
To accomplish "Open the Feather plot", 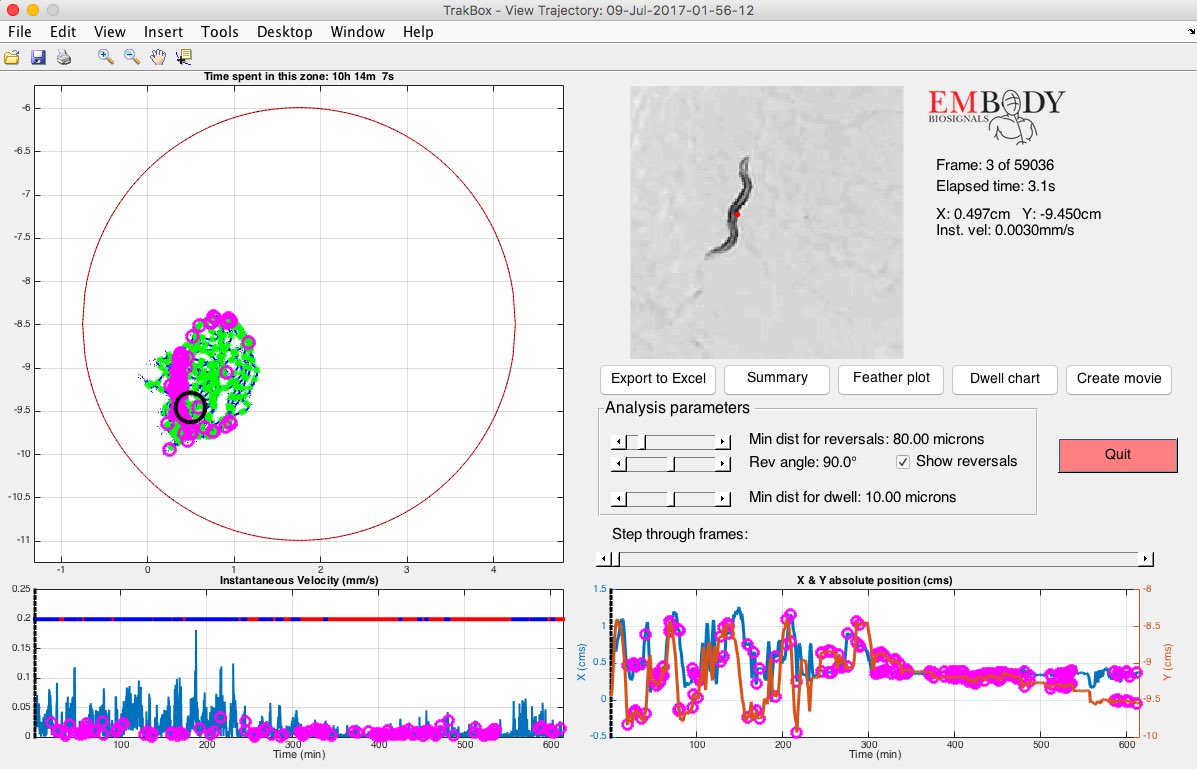I will pyautogui.click(x=891, y=379).
